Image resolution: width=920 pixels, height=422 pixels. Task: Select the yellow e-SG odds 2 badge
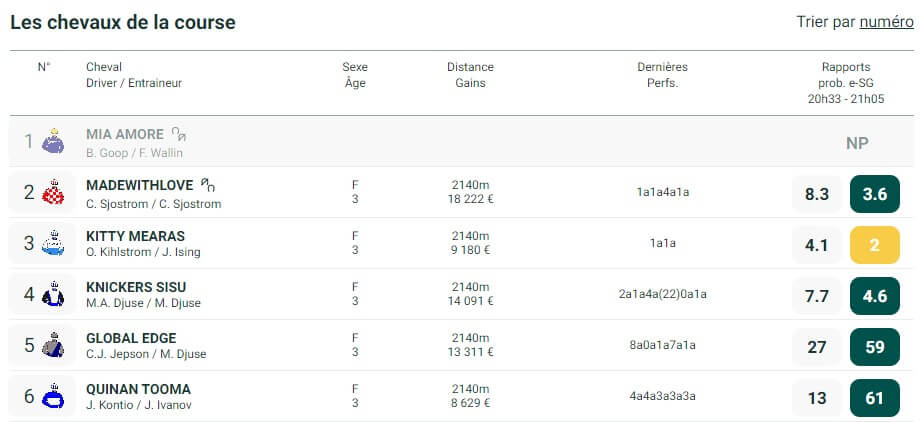click(874, 245)
